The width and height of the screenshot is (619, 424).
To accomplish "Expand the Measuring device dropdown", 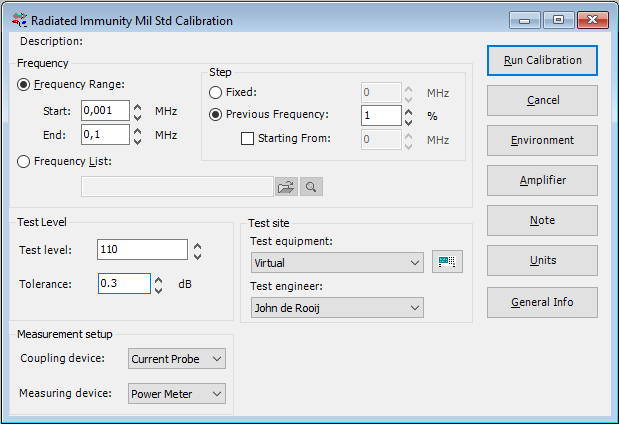I will 177,394.
